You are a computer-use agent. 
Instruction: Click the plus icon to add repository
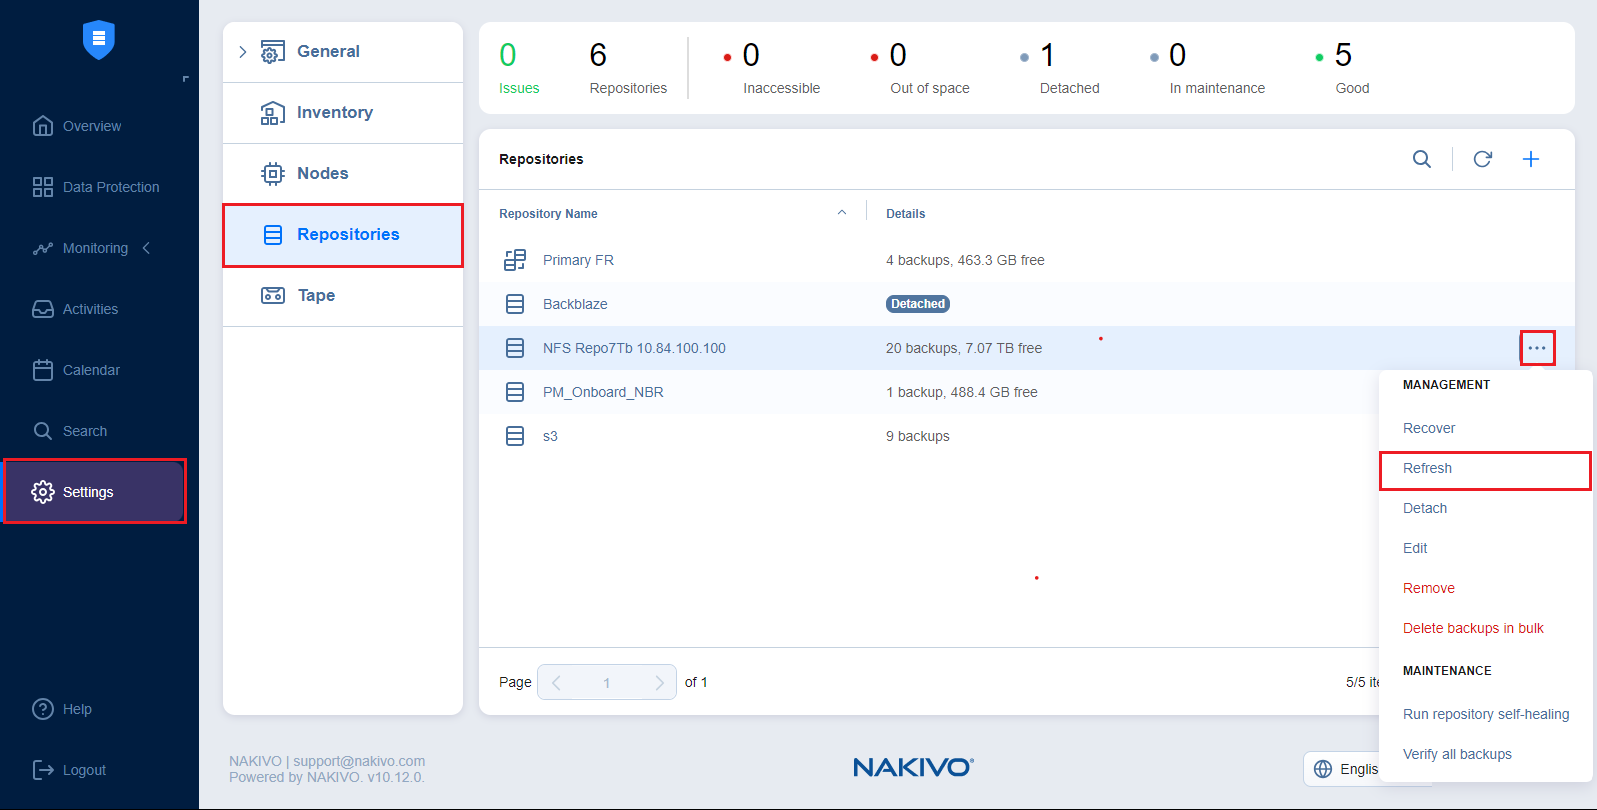(1530, 159)
